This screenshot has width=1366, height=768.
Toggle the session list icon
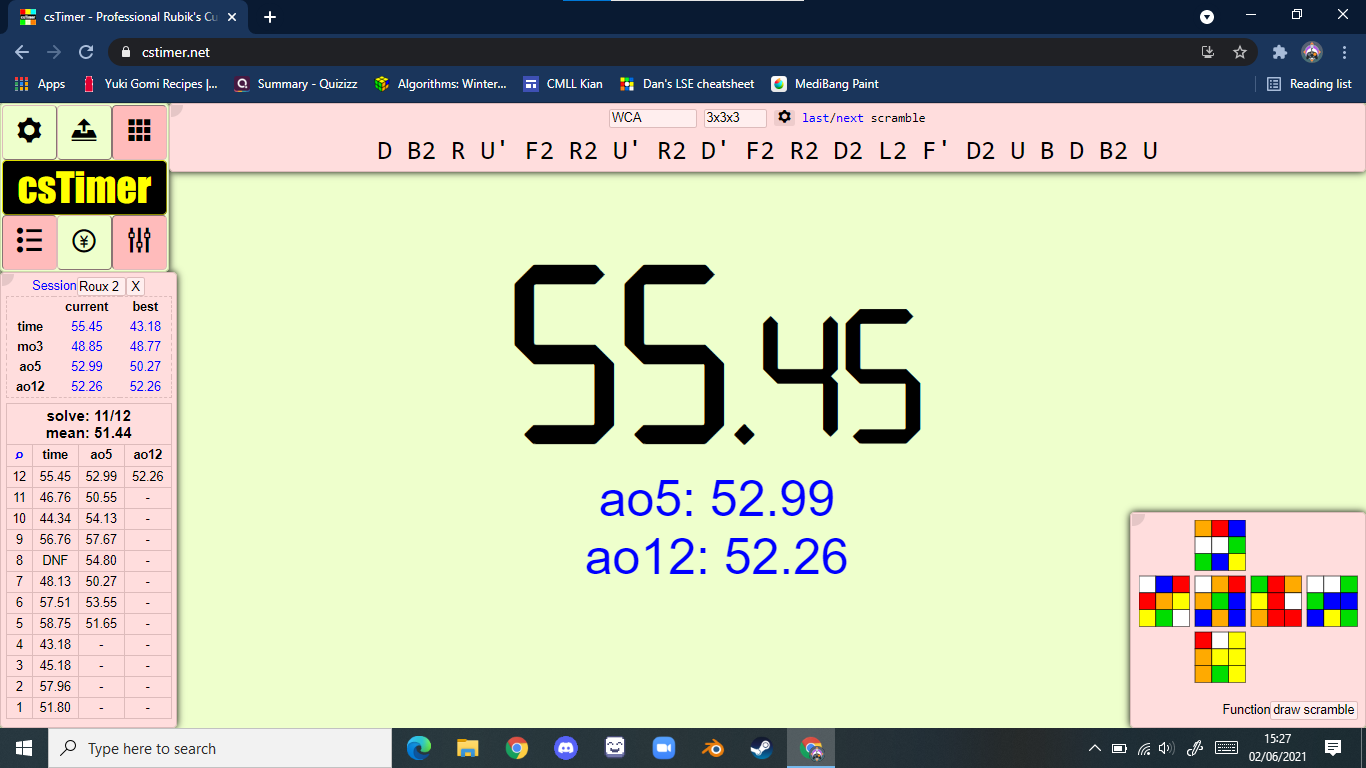coord(30,241)
